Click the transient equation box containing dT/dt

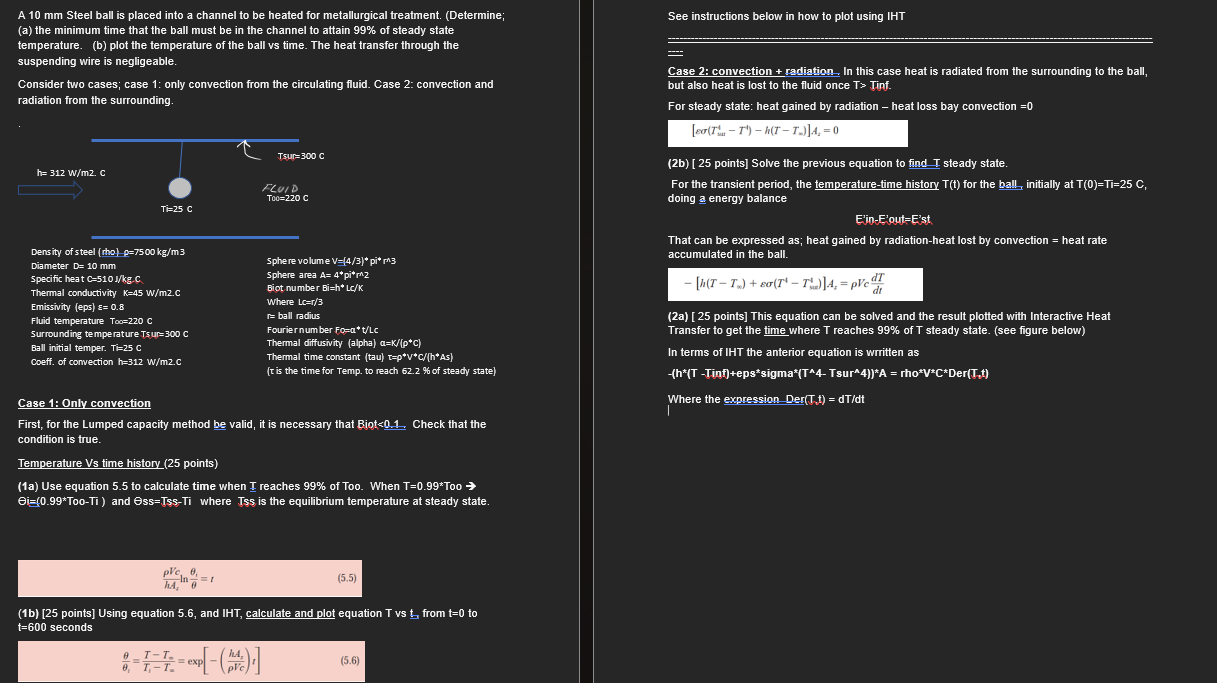[795, 285]
